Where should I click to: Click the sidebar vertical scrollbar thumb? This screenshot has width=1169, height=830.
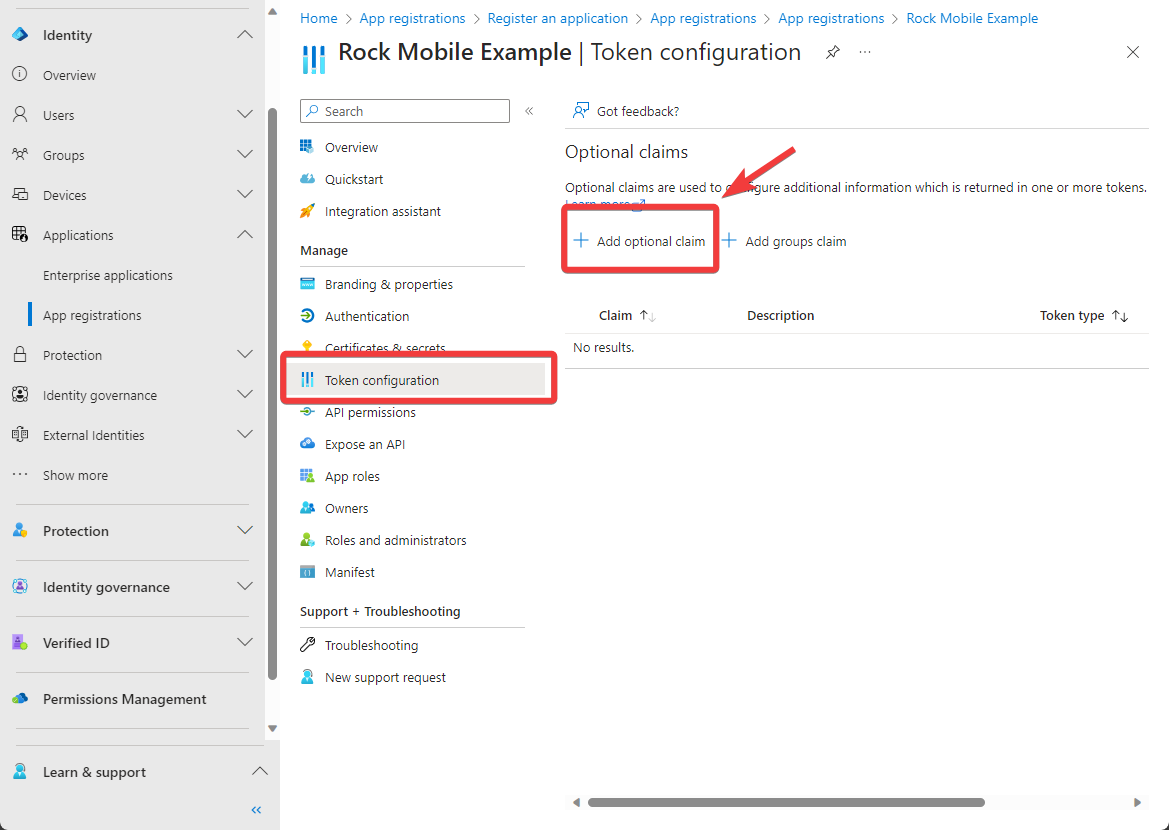[272, 394]
